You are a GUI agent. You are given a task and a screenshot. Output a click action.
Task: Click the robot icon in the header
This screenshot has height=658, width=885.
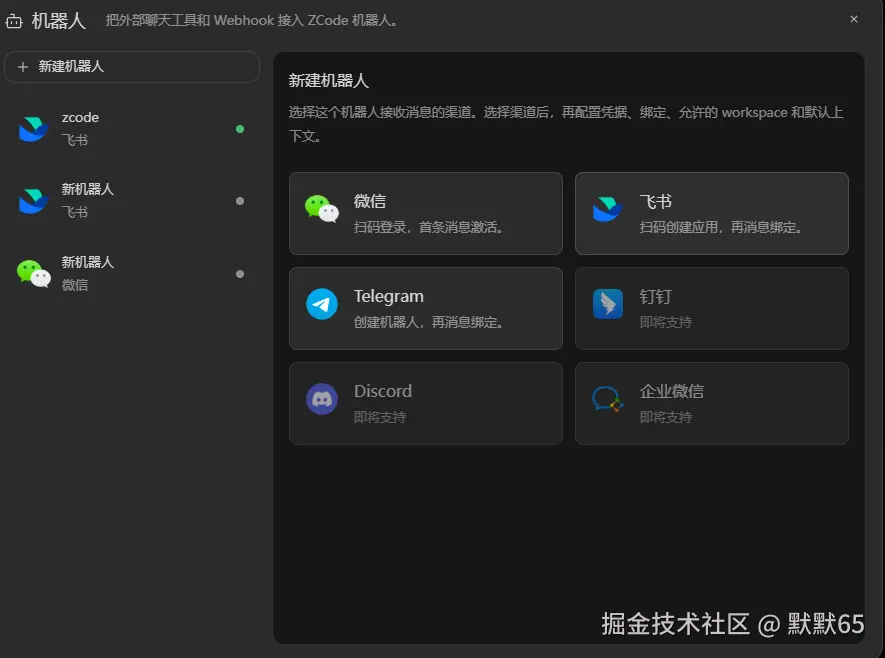[x=14, y=21]
